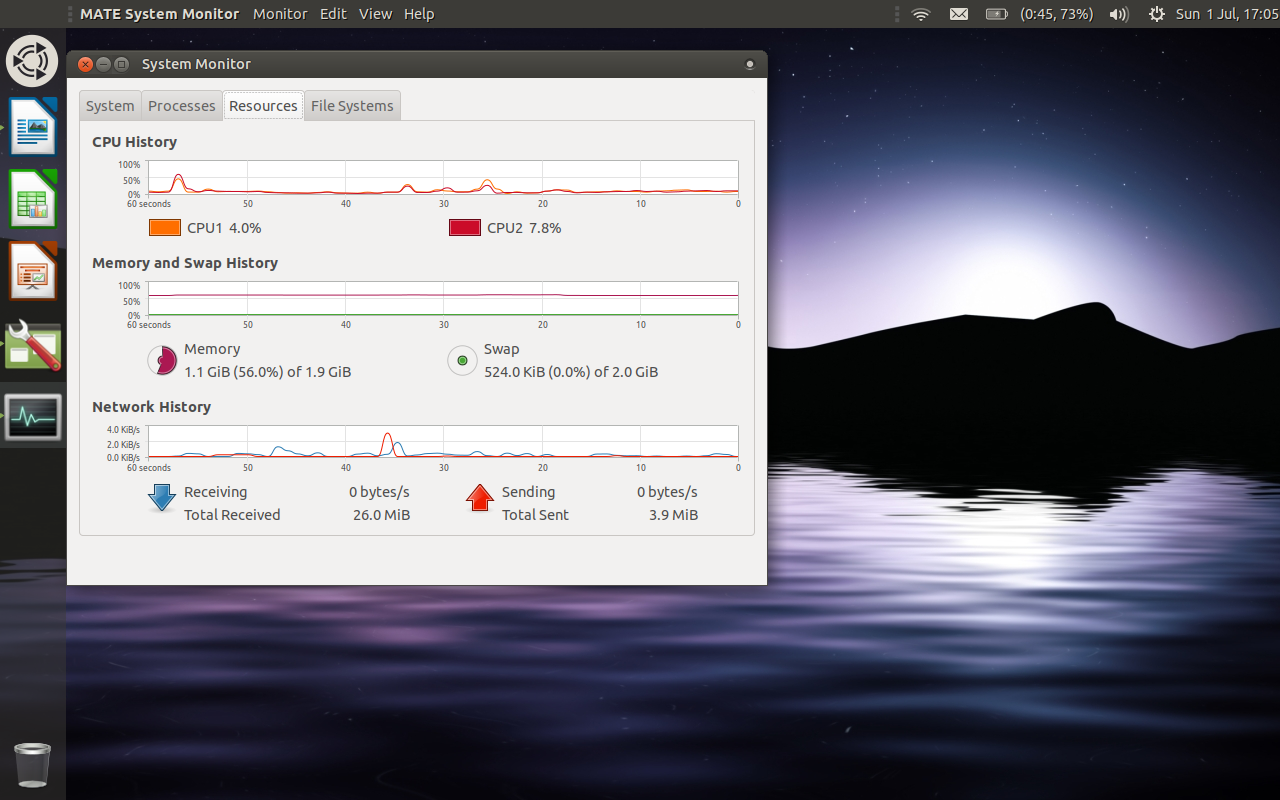Open the Trash in the launcher
The image size is (1280, 800).
tap(33, 765)
